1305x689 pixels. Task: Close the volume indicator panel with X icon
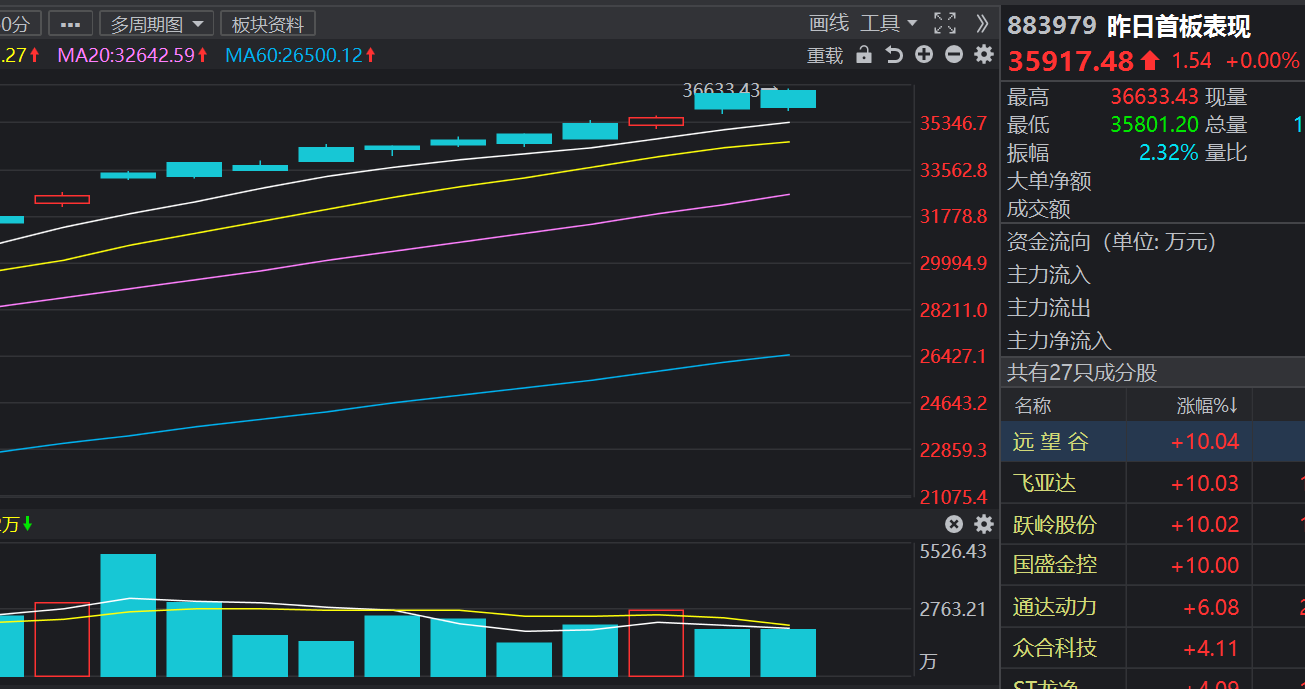(x=953, y=524)
